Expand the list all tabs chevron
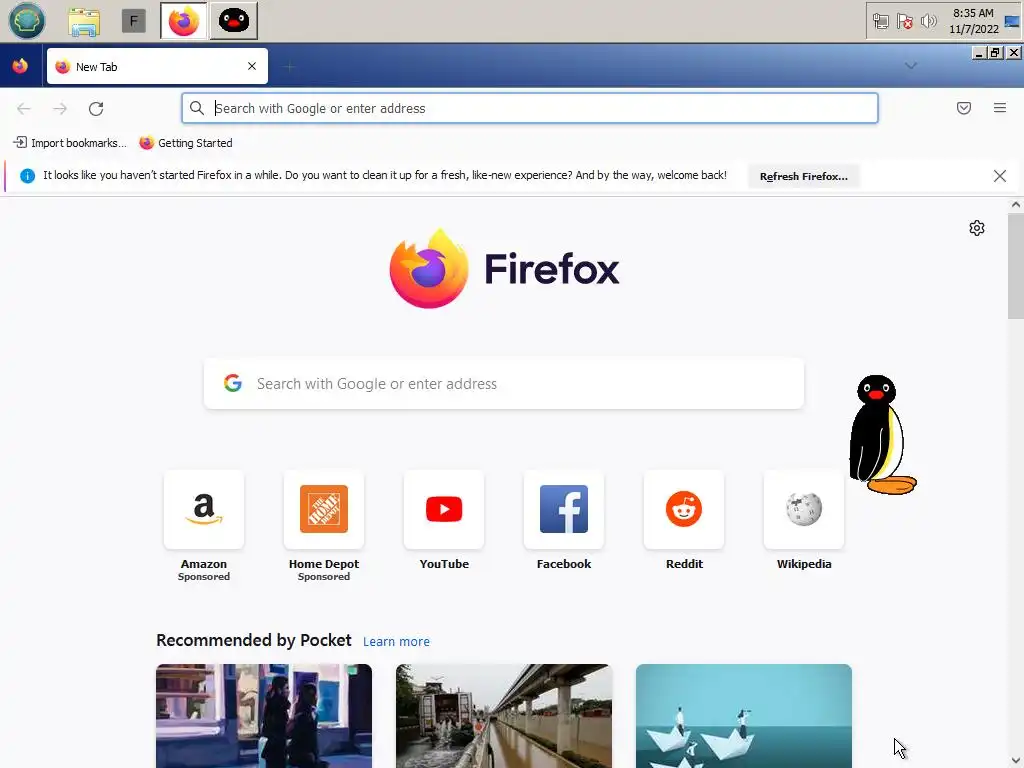This screenshot has height=768, width=1024. coord(911,66)
